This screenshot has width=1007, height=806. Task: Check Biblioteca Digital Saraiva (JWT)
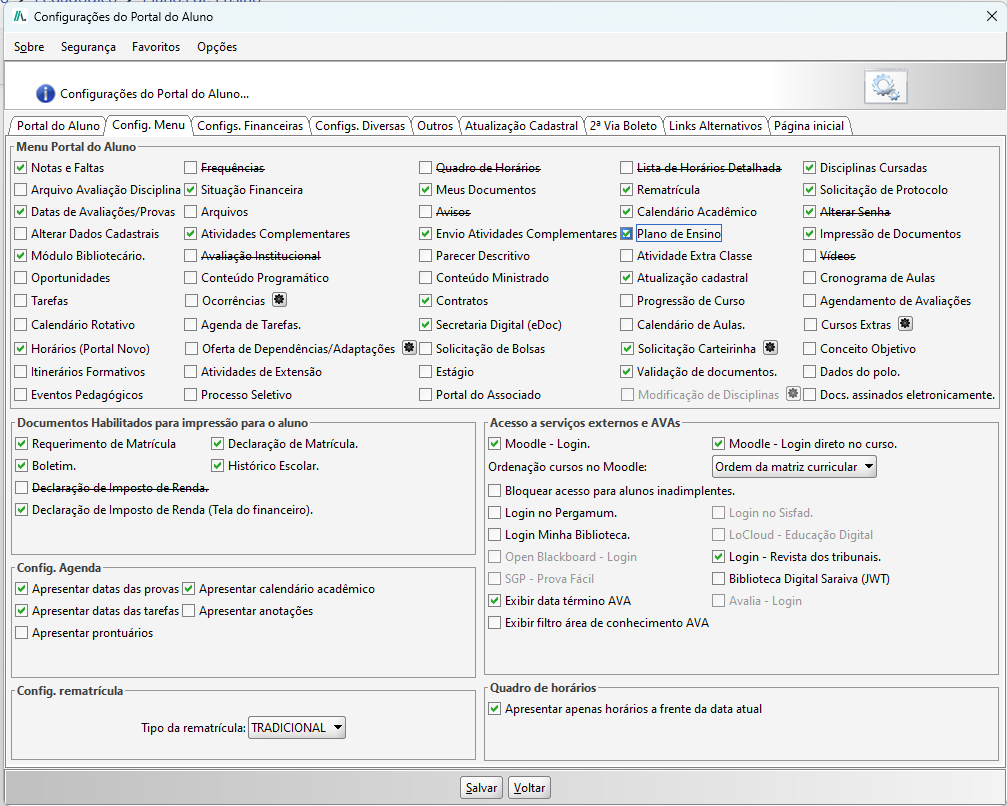tap(718, 579)
